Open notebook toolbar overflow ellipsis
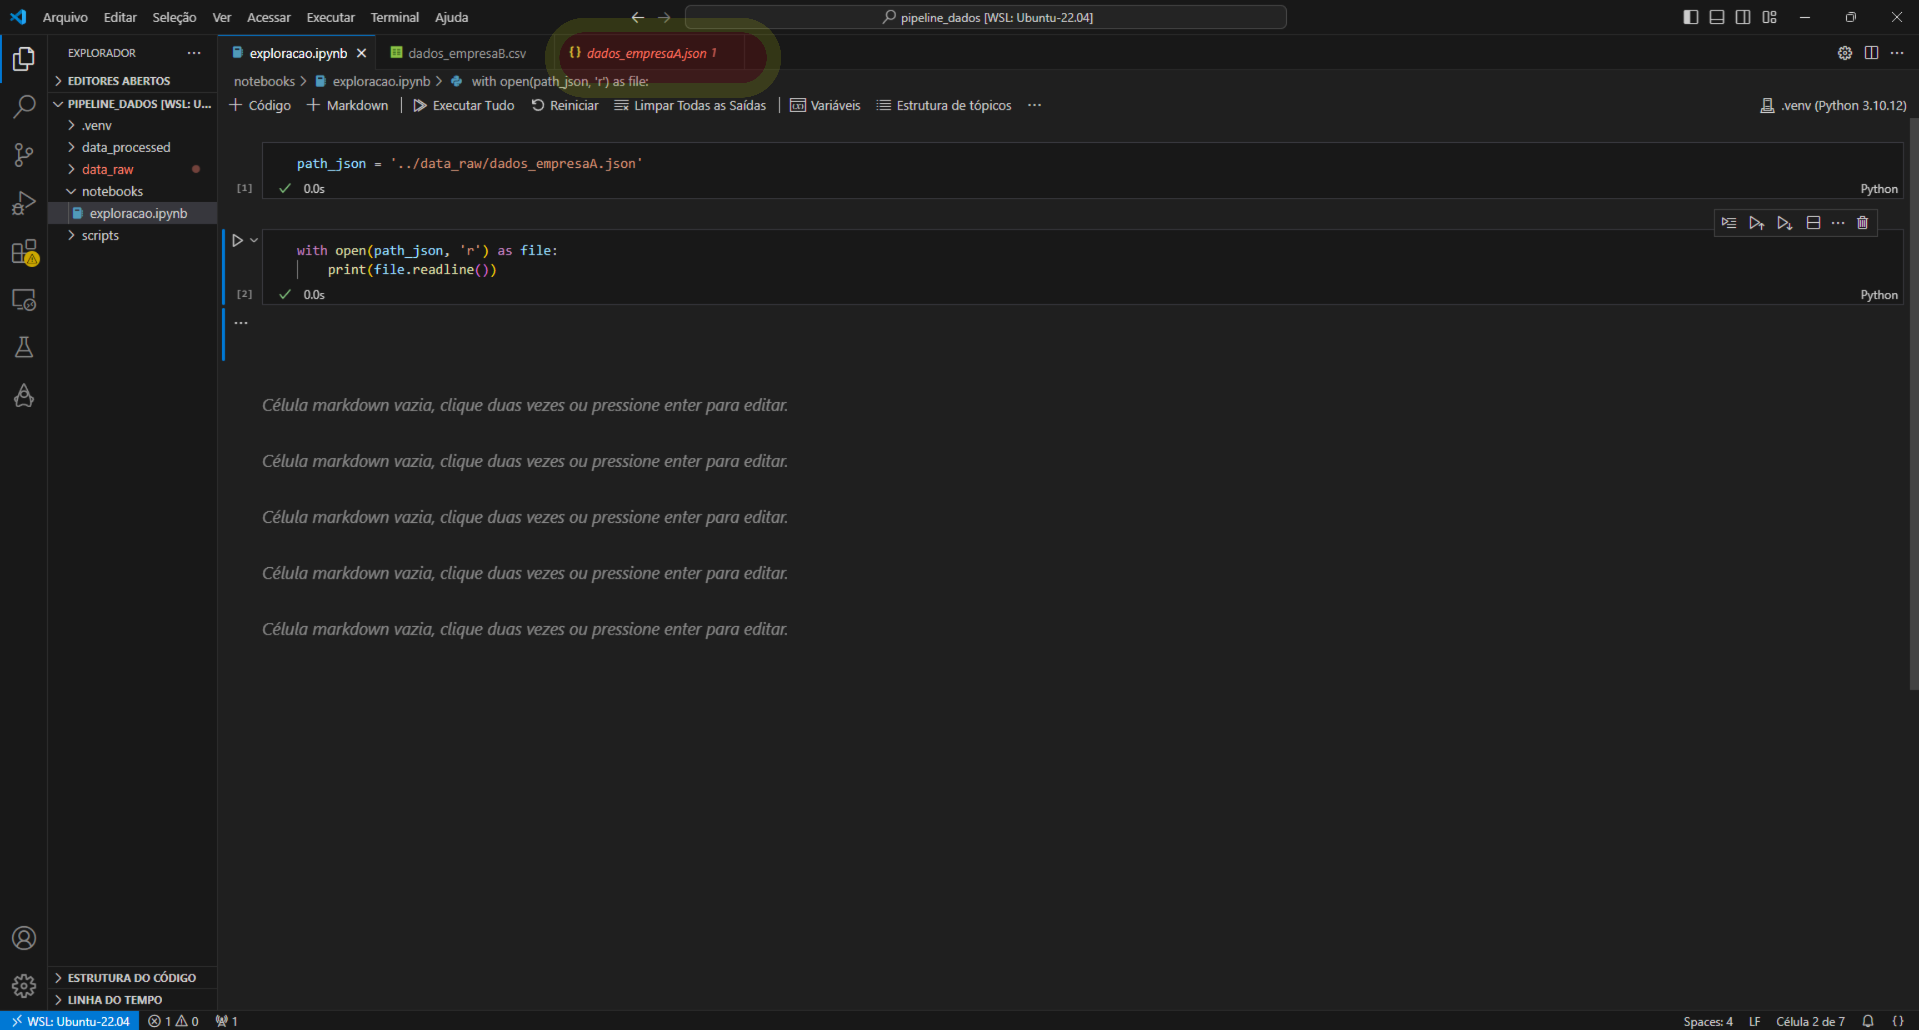This screenshot has height=1030, width=1919. tap(1034, 105)
